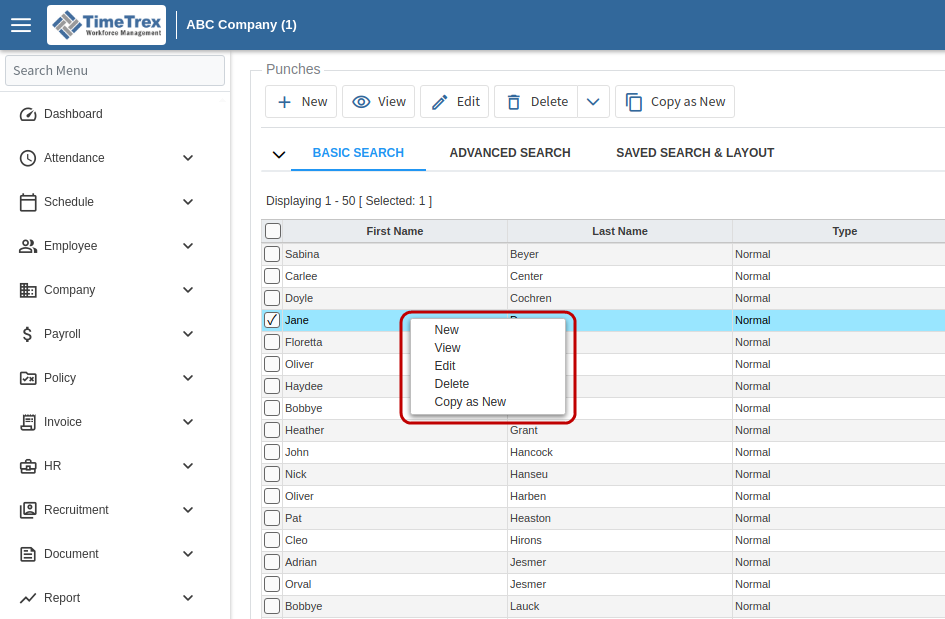This screenshot has width=945, height=619.
Task: Click the Policy folder icon
Action: [x=28, y=378]
